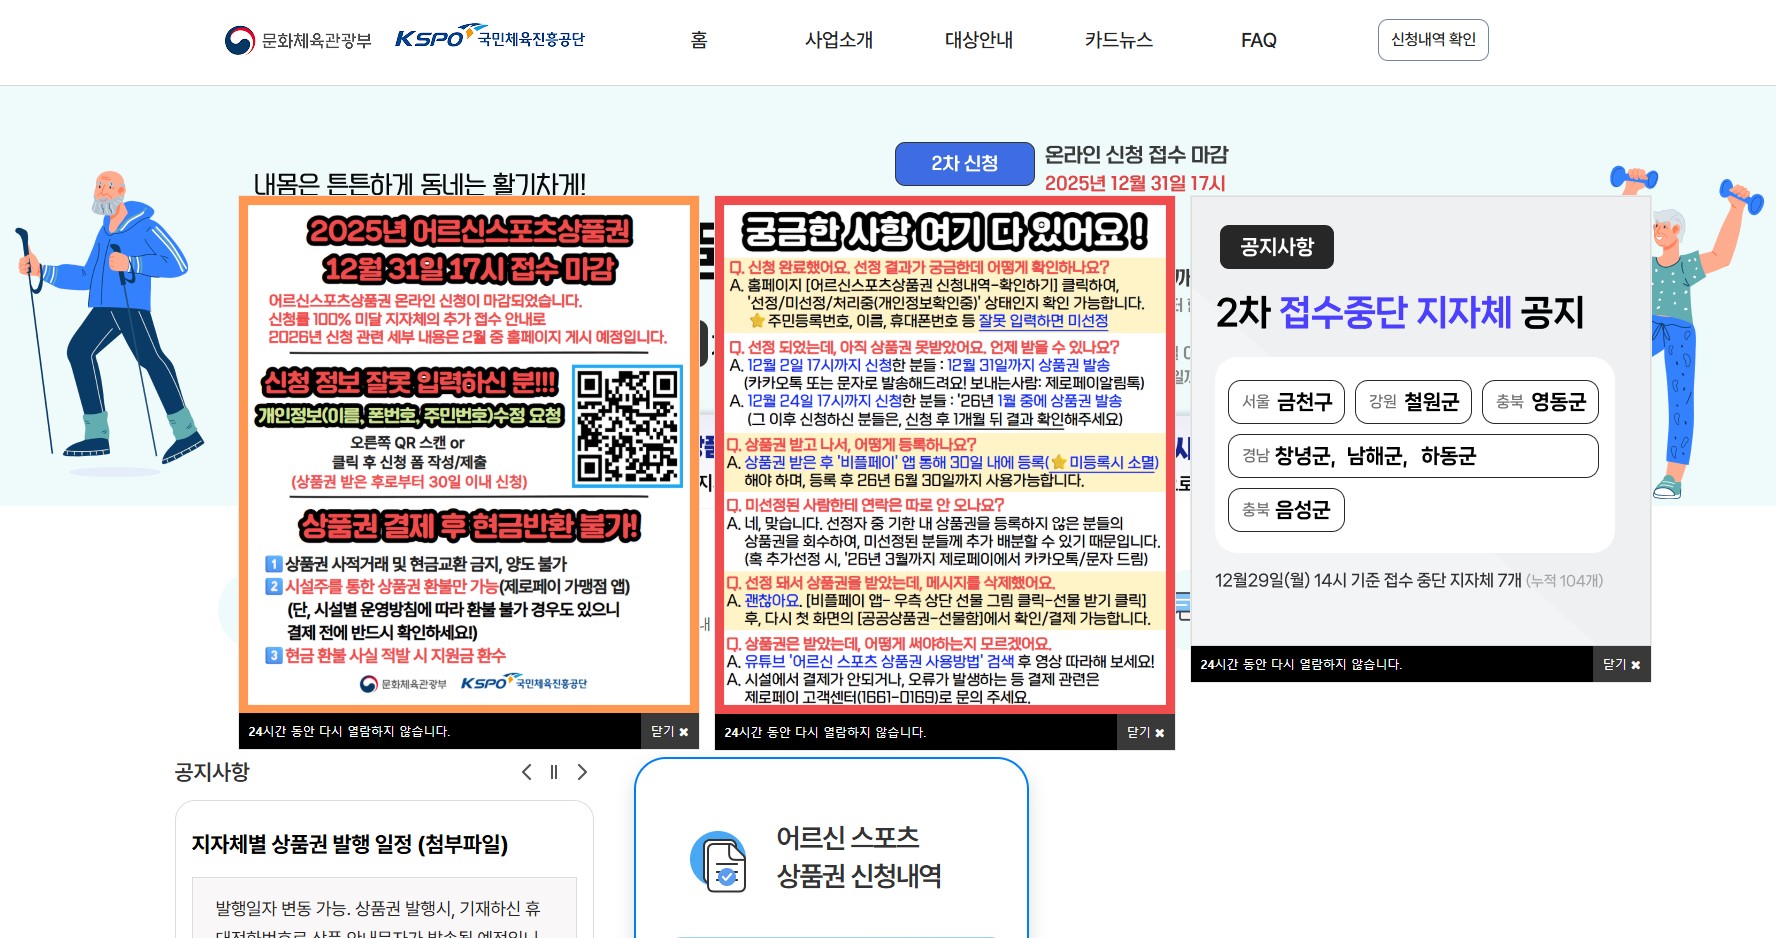Click the QR code in the orange popup

627,427
